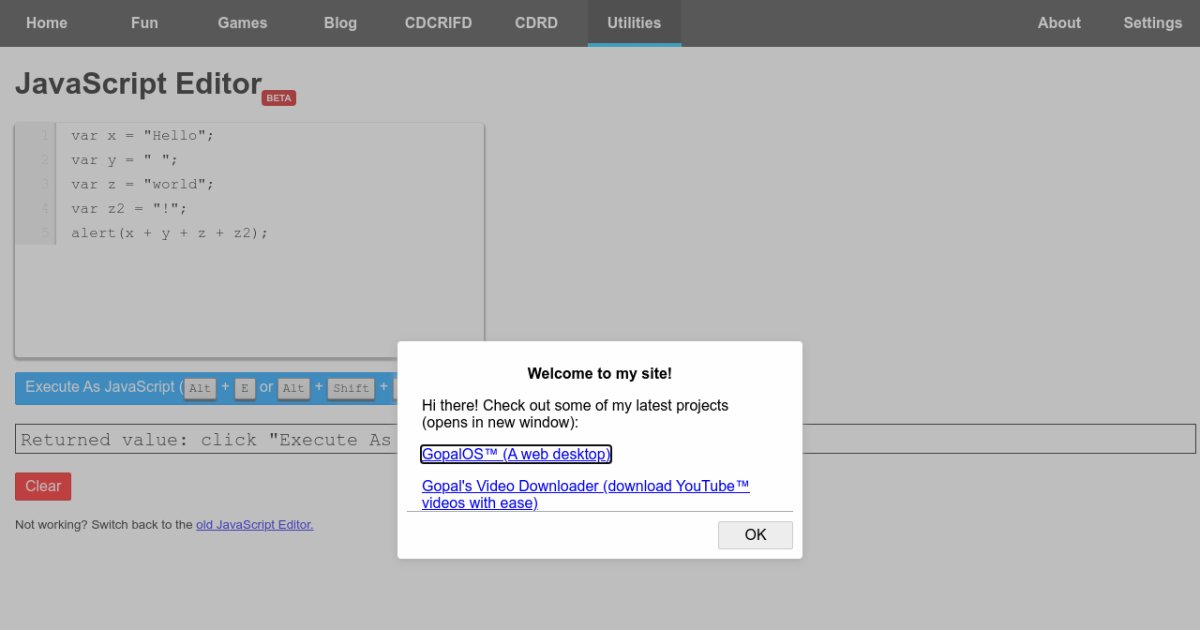Screen dimensions: 1200x630
Task: Open the old JavaScript Editor link
Action: (x=254, y=524)
